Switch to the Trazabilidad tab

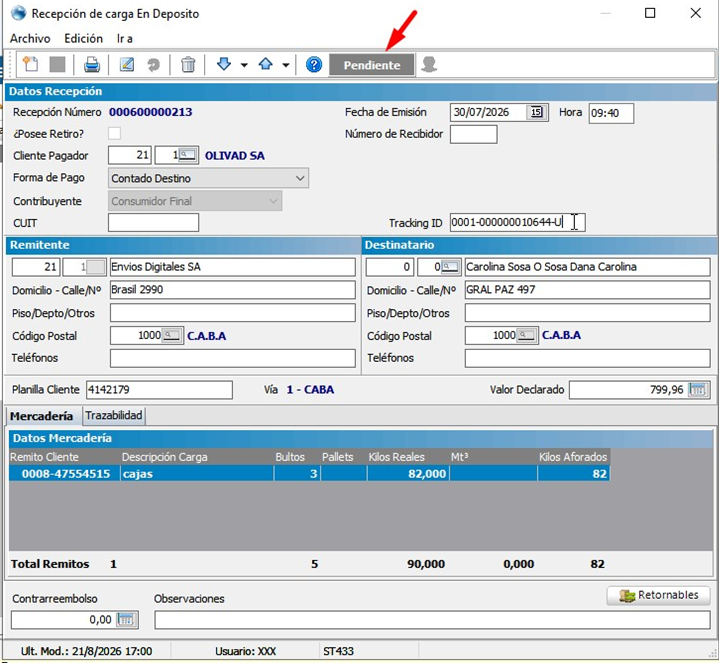coord(114,415)
